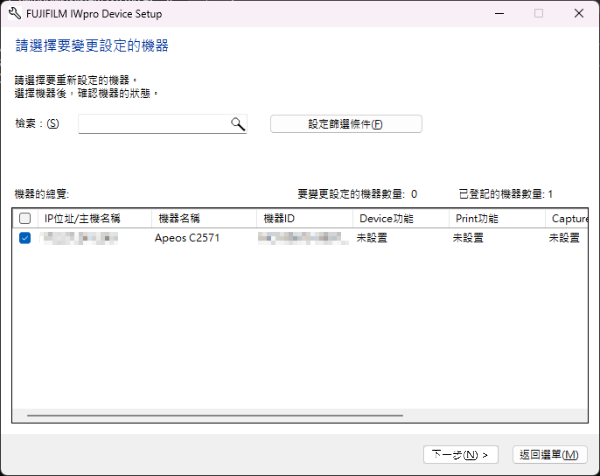
Task: Click the 機器的總覽 label
Action: pos(42,194)
